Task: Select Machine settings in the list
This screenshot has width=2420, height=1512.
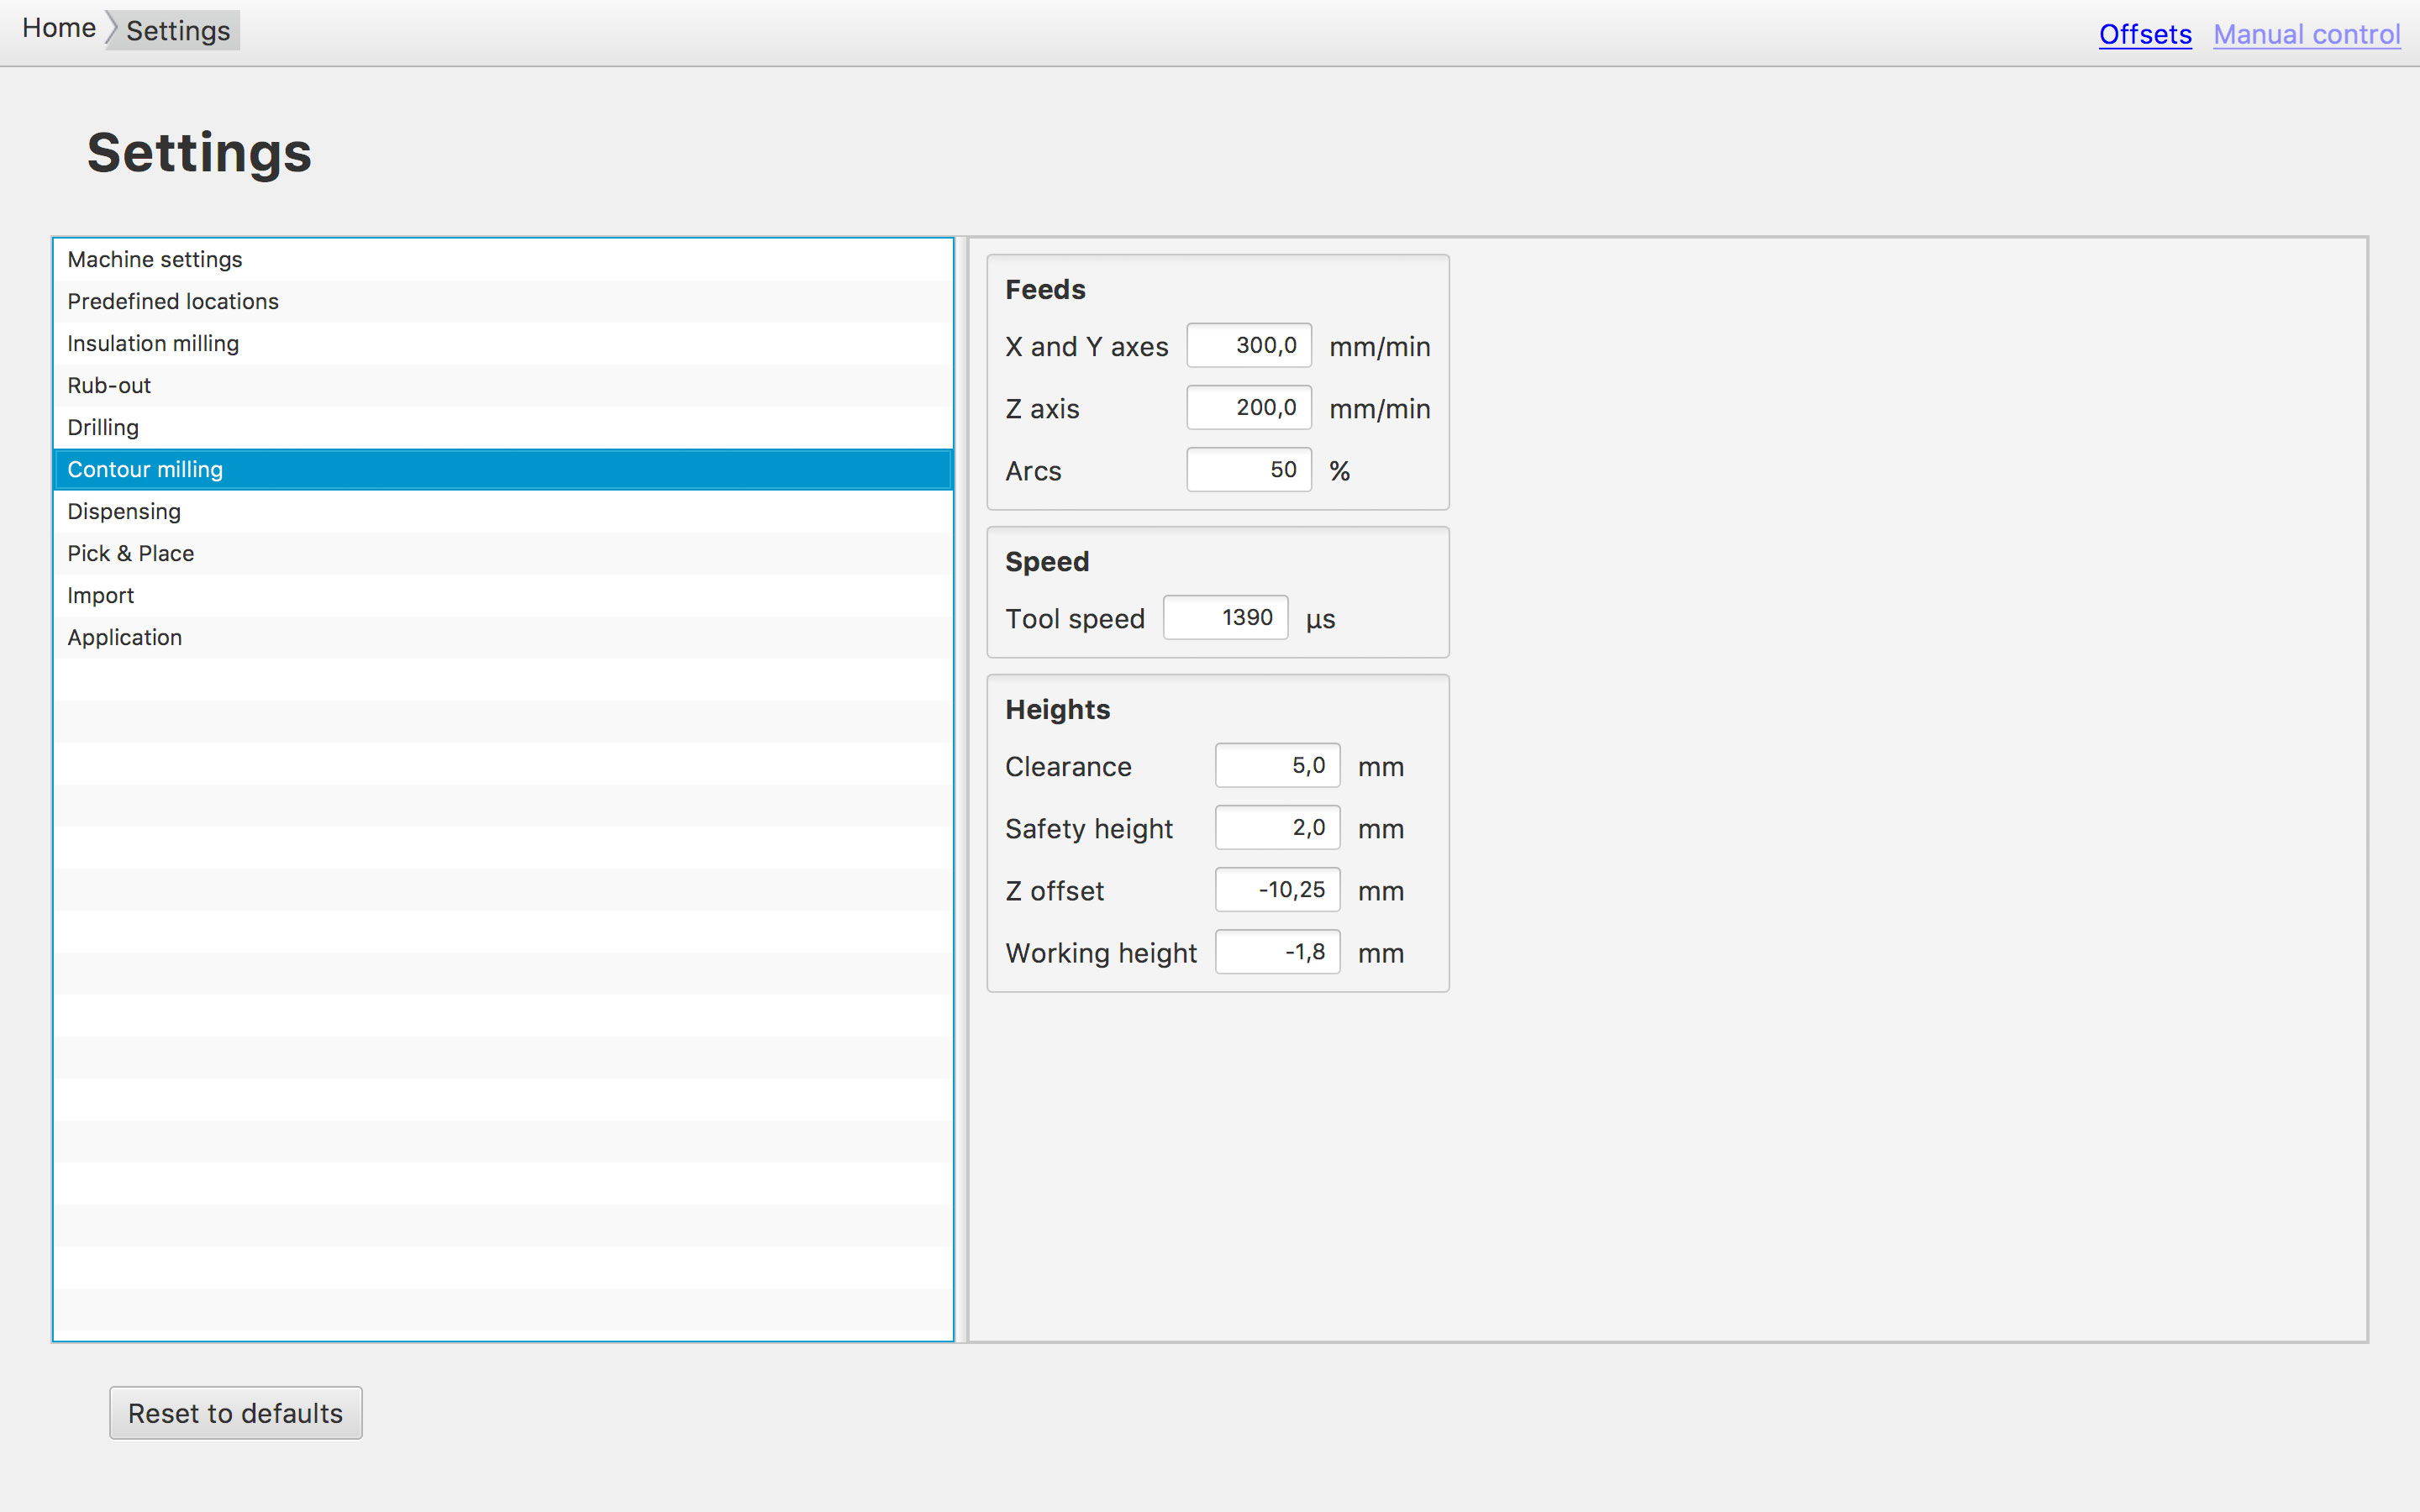Action: (503, 260)
